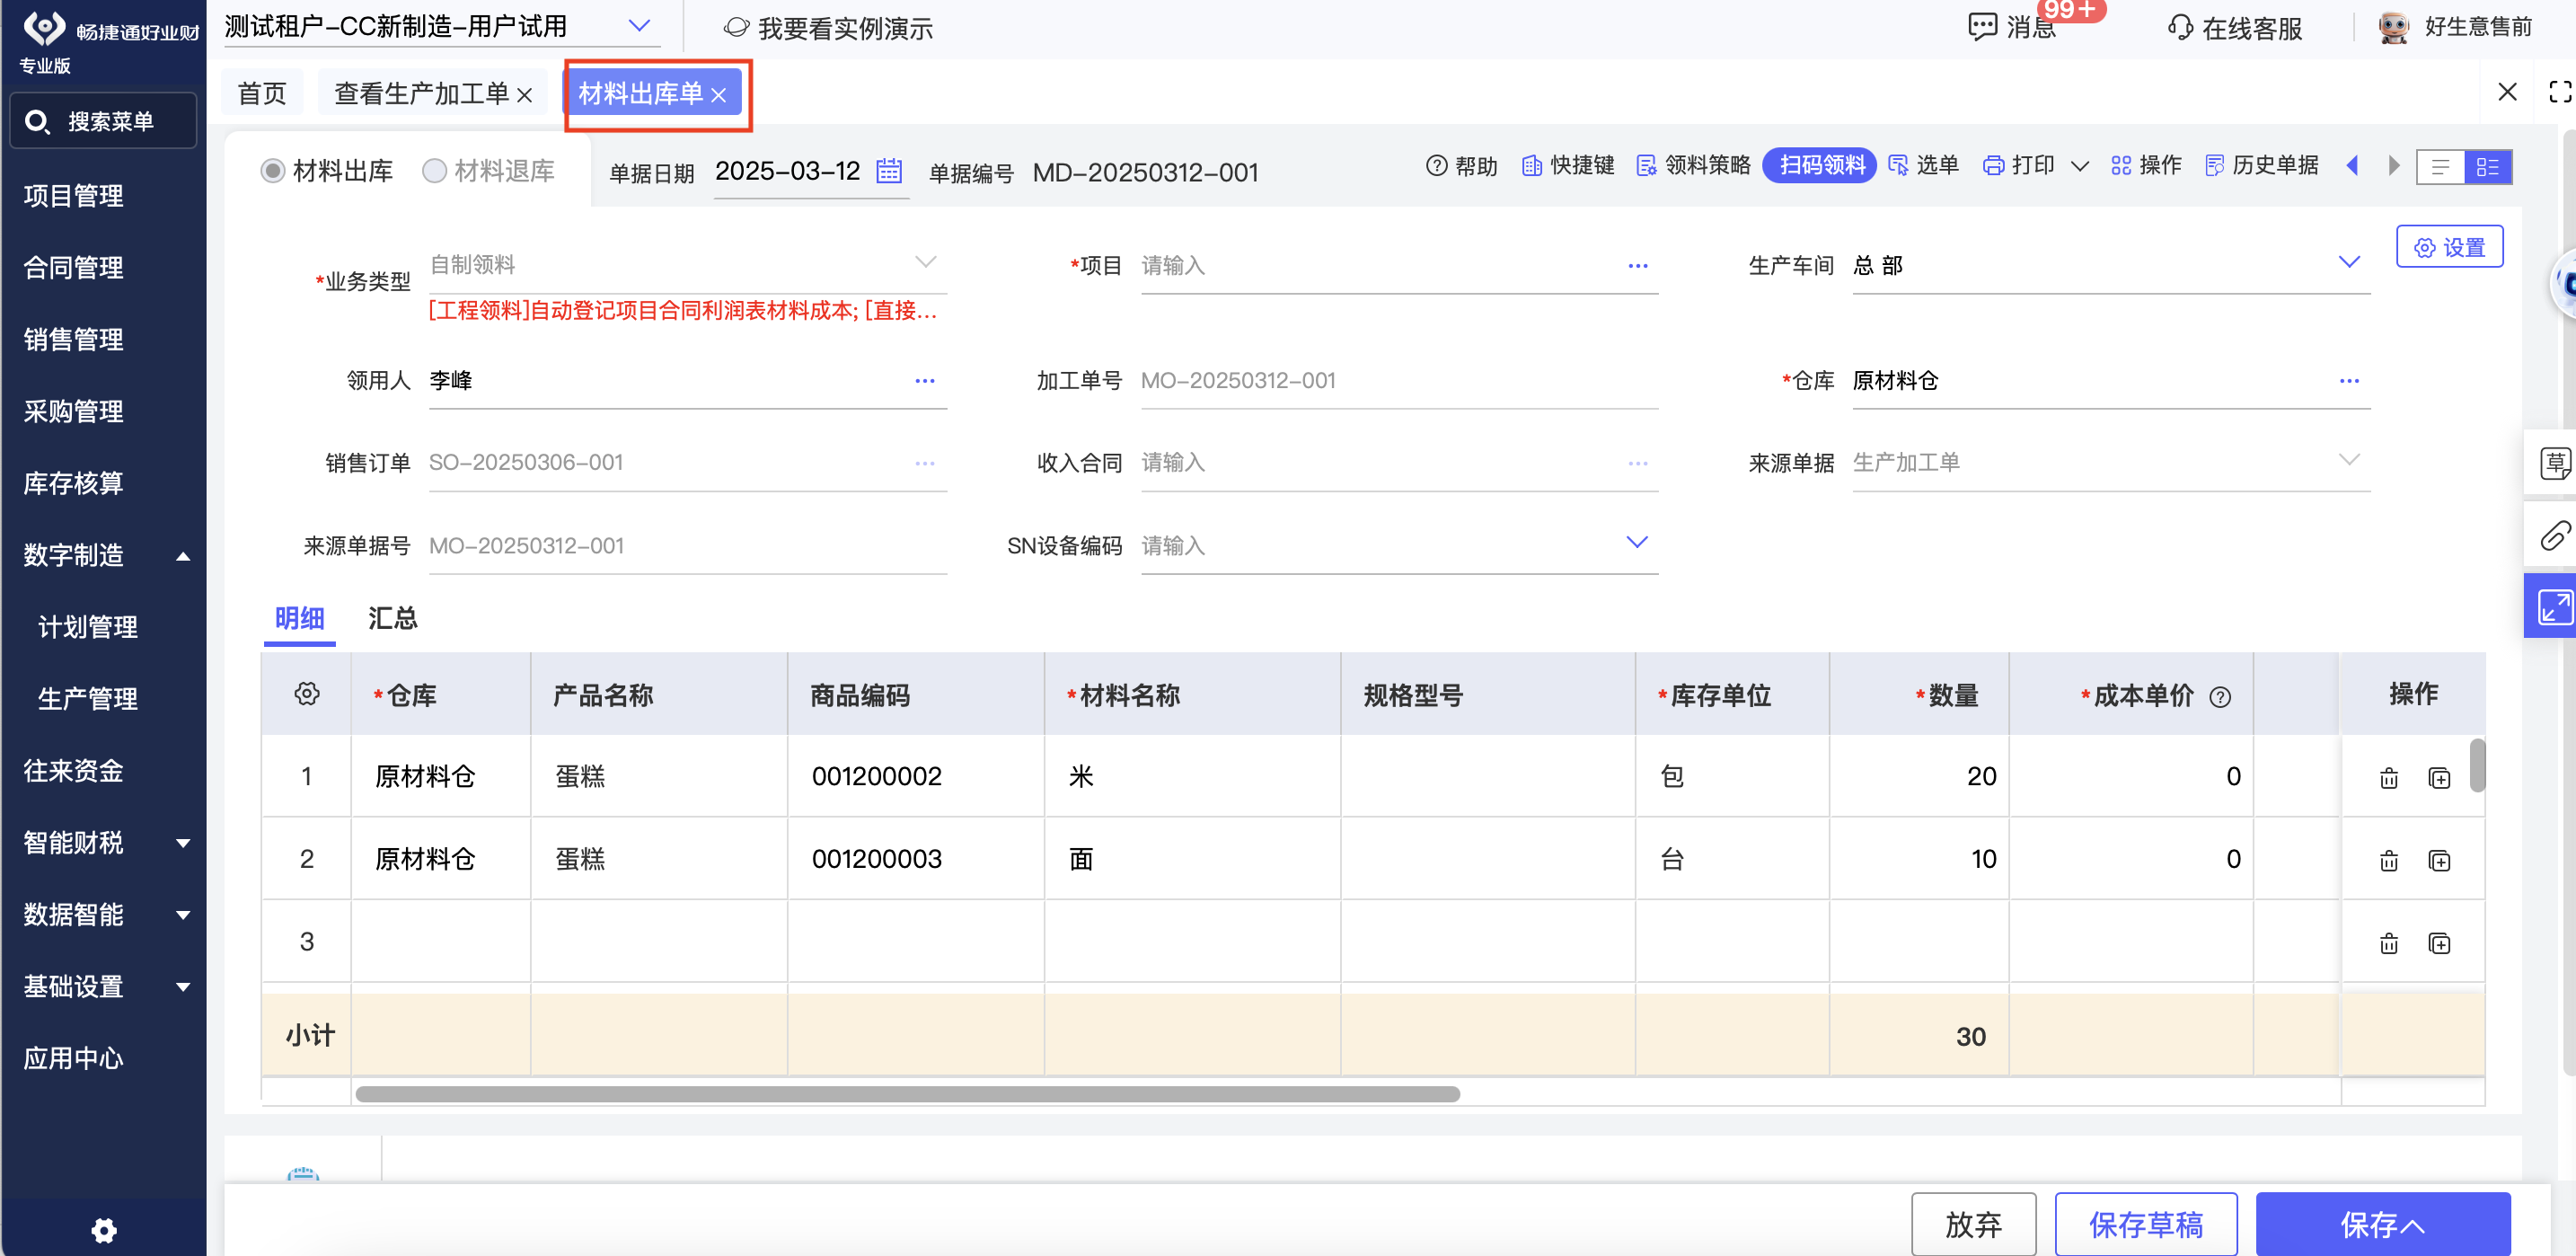Viewport: 2576px width, 1256px height.
Task: Expand the 智能财税 sidebar menu
Action: point(183,844)
